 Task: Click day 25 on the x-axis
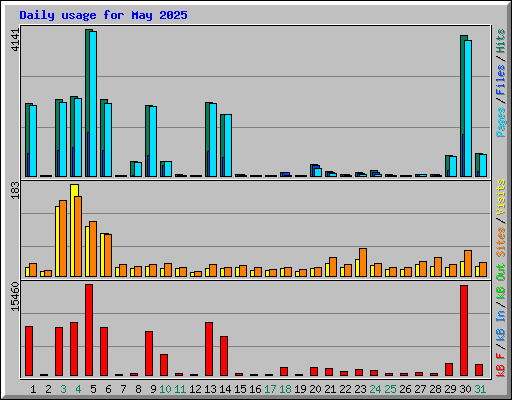click(x=390, y=389)
